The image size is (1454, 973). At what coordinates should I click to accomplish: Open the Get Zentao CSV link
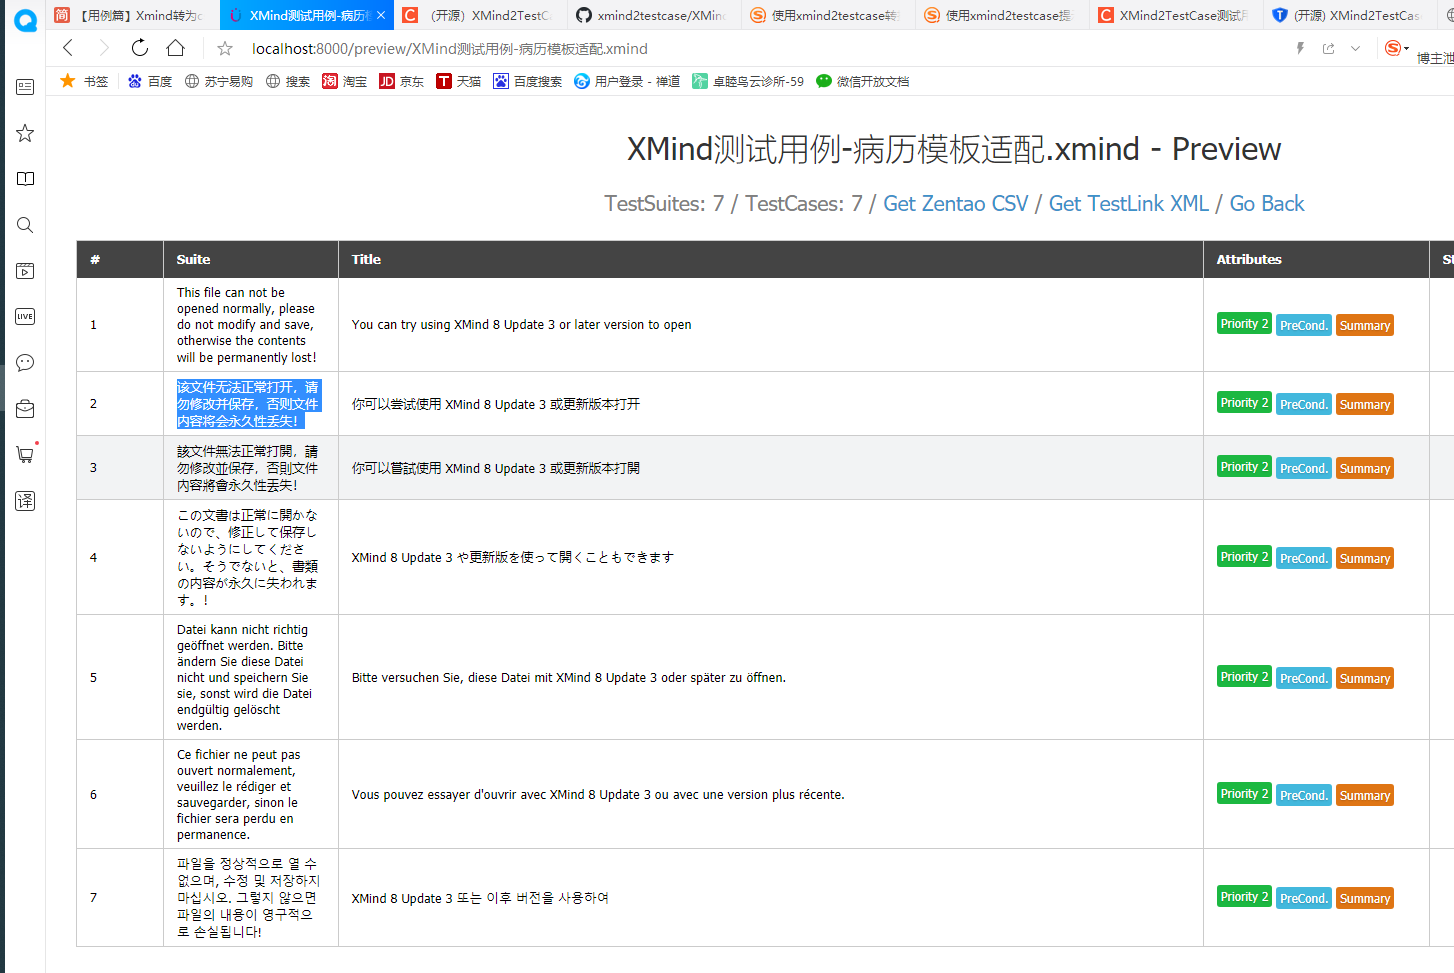(955, 203)
